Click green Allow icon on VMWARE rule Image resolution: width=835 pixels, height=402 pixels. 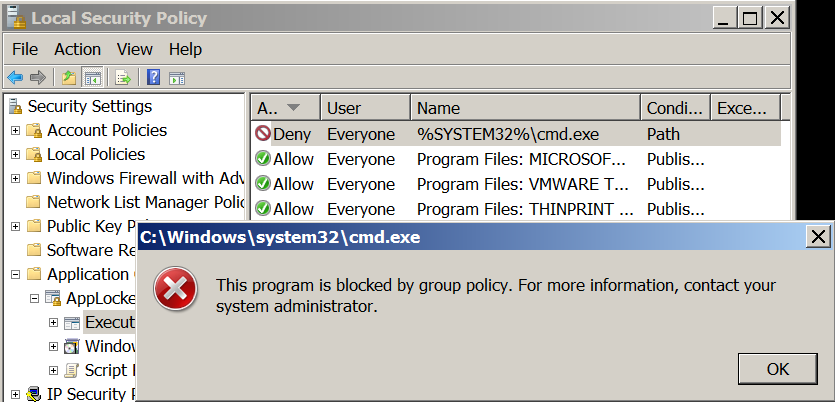click(263, 183)
